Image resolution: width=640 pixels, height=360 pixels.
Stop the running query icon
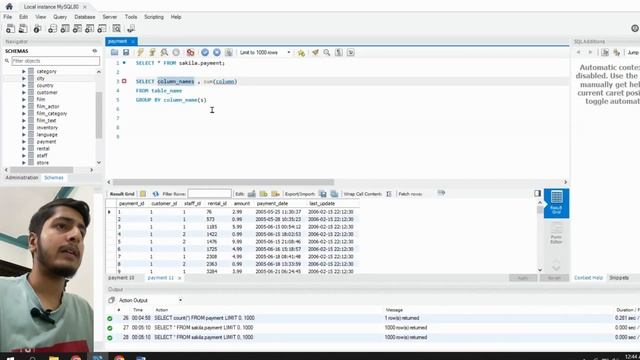click(x=176, y=52)
